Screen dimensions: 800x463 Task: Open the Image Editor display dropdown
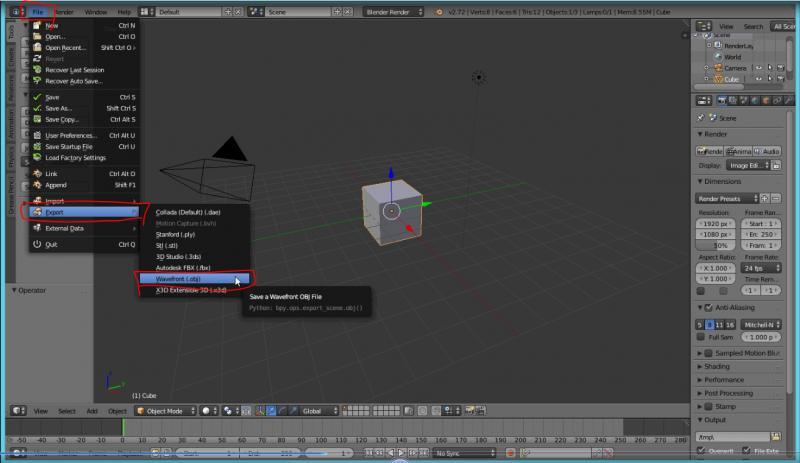pyautogui.click(x=748, y=165)
